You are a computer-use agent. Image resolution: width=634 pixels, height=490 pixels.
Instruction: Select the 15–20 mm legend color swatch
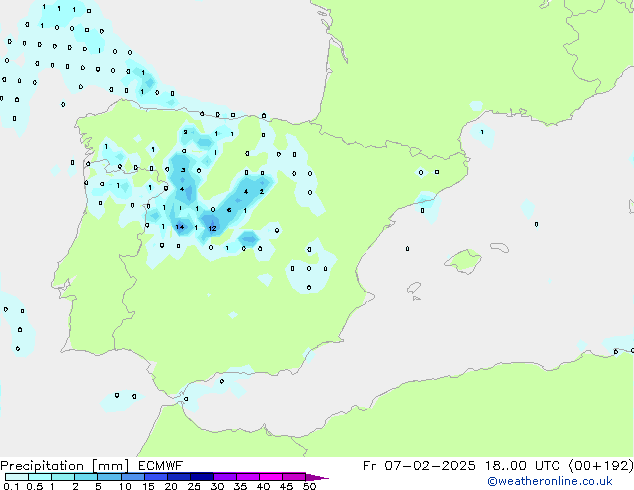(x=155, y=477)
